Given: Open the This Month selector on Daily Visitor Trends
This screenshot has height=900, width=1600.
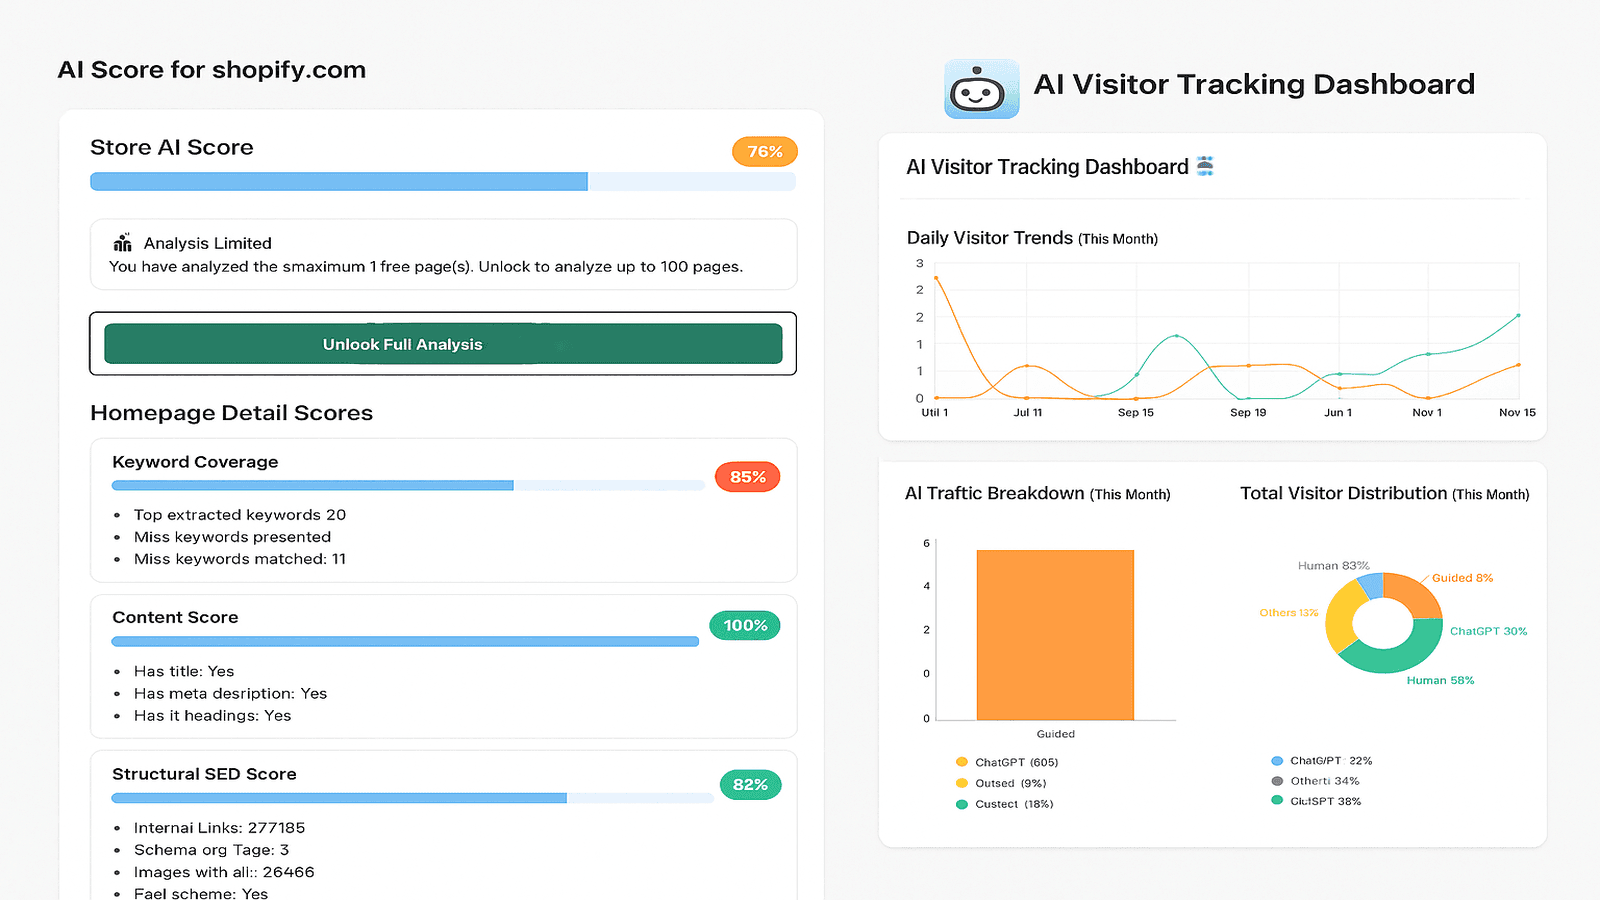Looking at the screenshot, I should click(1118, 238).
